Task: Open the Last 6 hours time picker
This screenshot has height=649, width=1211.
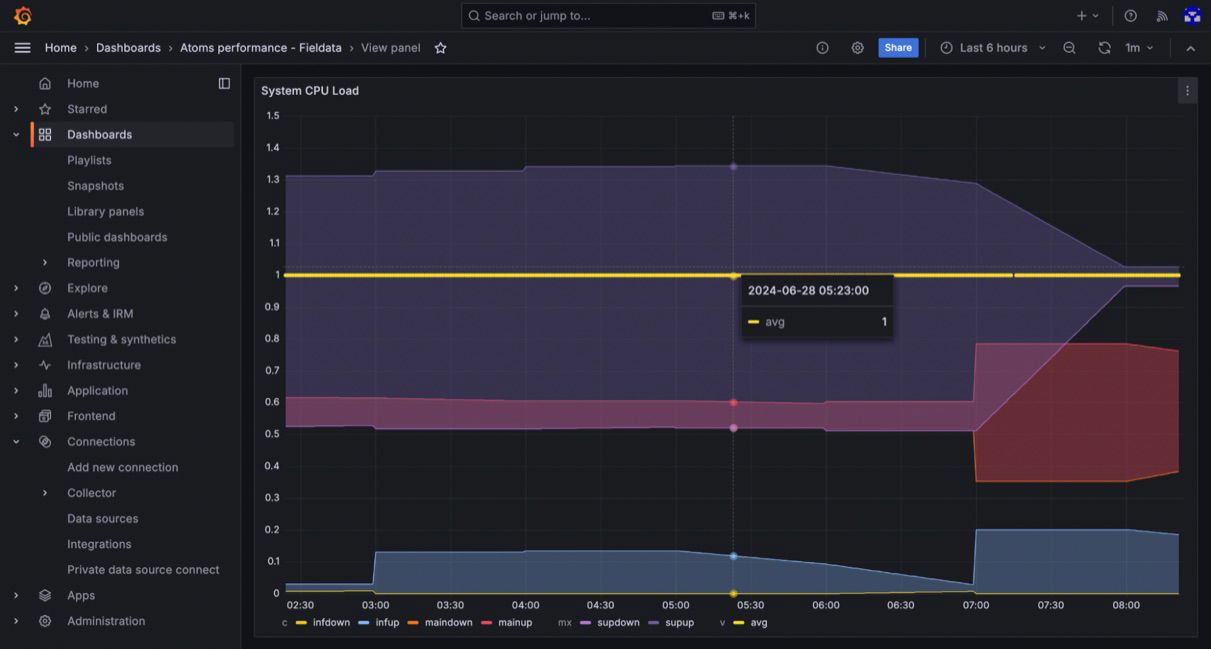Action: [992, 48]
